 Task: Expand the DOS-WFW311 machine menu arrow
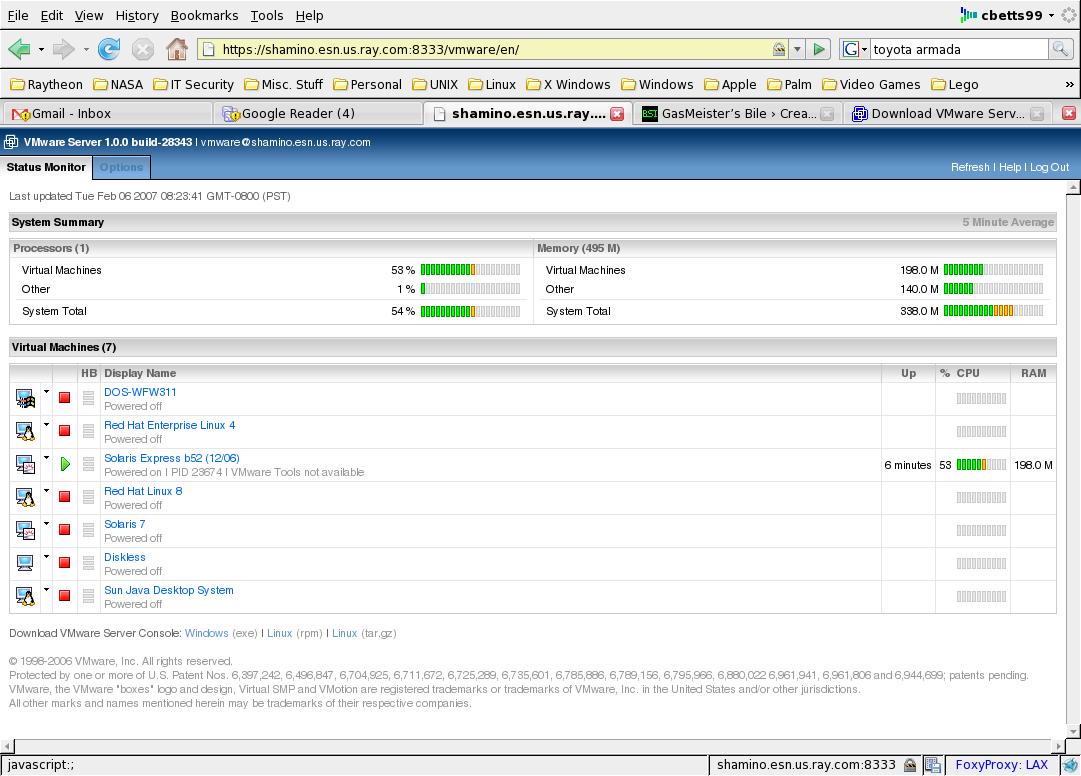click(x=46, y=391)
